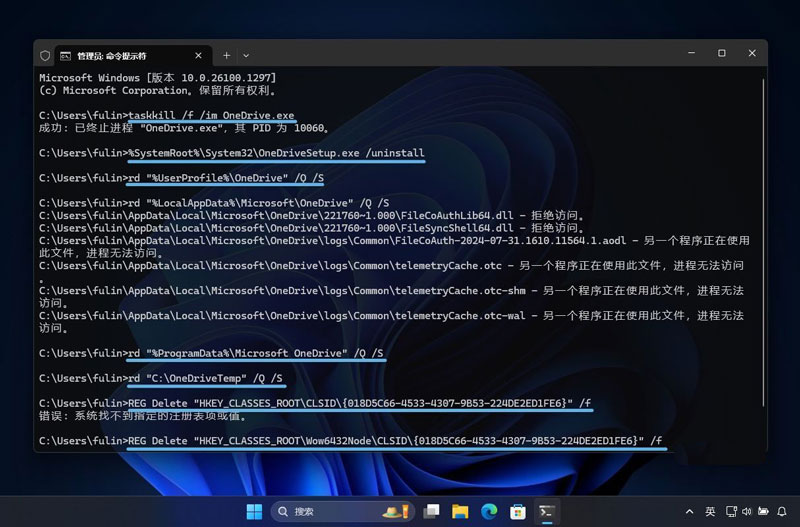The image size is (800, 527).
Task: Open the Windows Start menu
Action: tap(254, 511)
